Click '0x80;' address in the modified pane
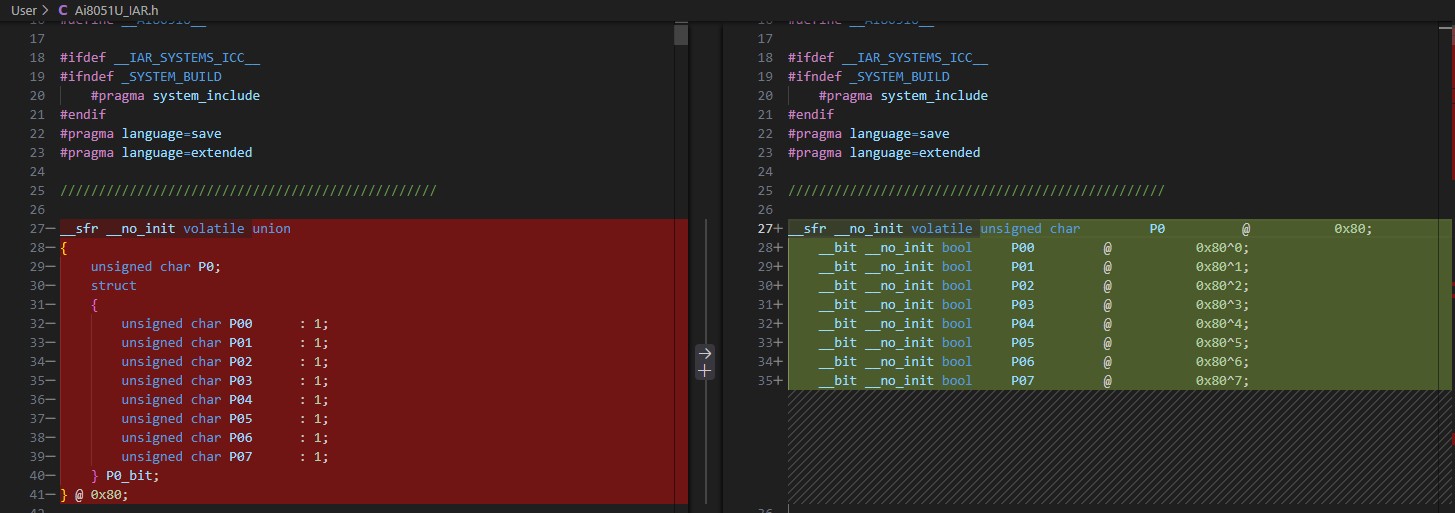Image resolution: width=1455 pixels, height=513 pixels. (1353, 229)
